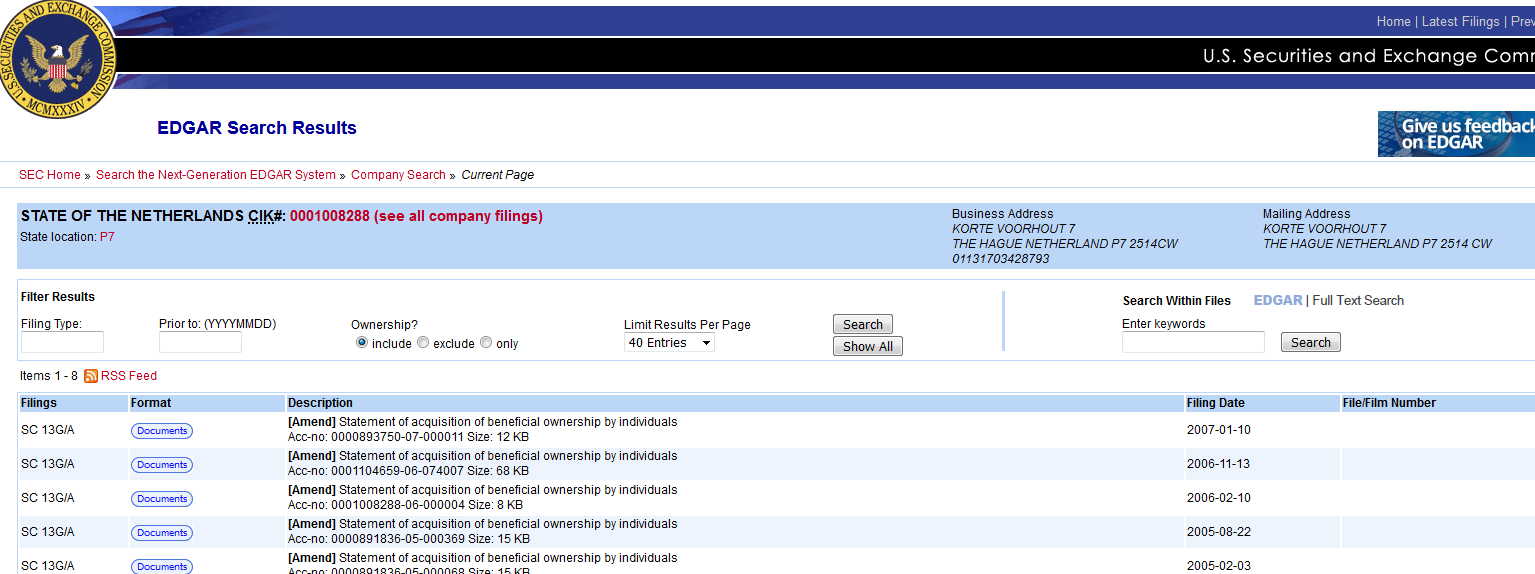Click the Business Address label
This screenshot has height=574, width=1535.
[1002, 214]
